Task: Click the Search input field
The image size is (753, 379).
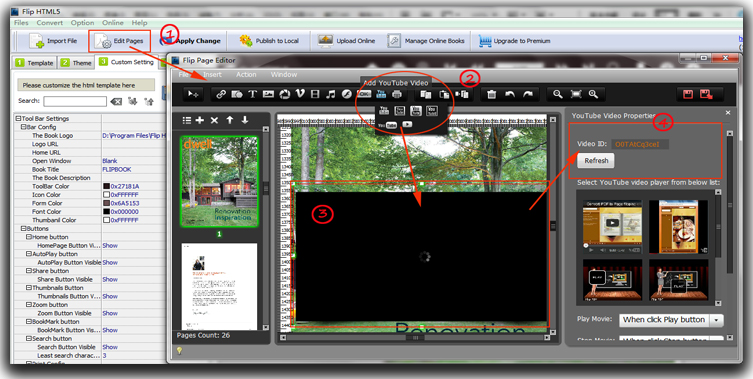Action: [x=75, y=101]
